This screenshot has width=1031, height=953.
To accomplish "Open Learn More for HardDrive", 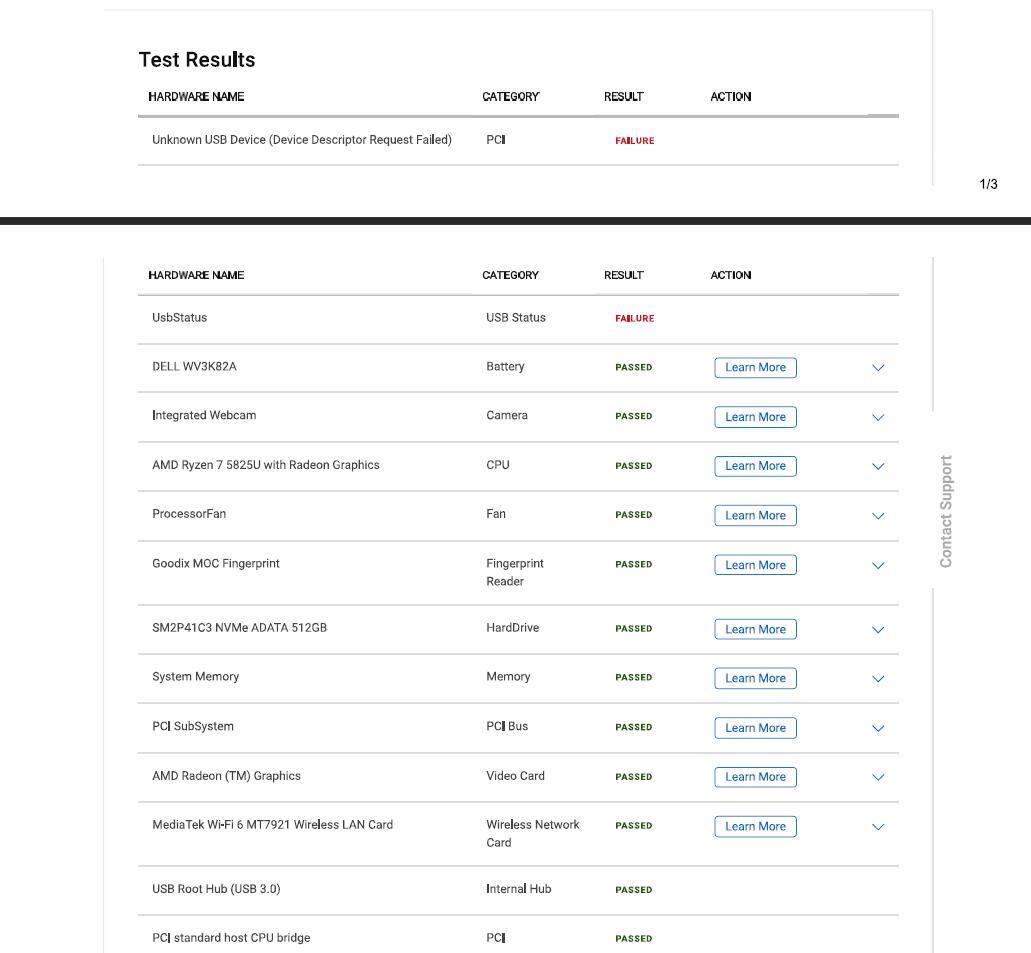I will (755, 629).
